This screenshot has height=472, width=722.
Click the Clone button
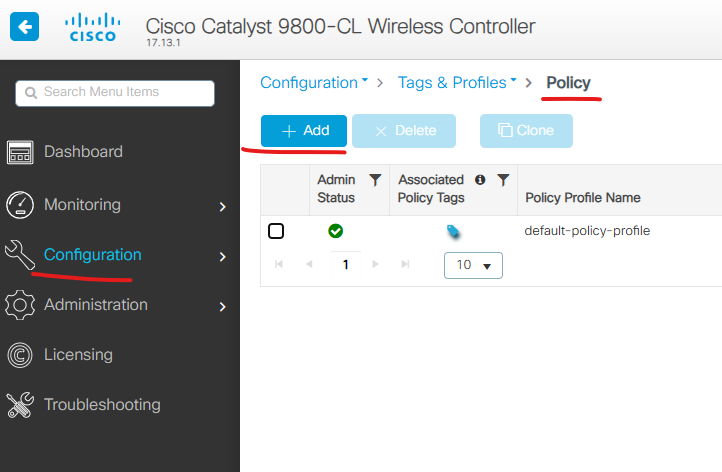[526, 131]
